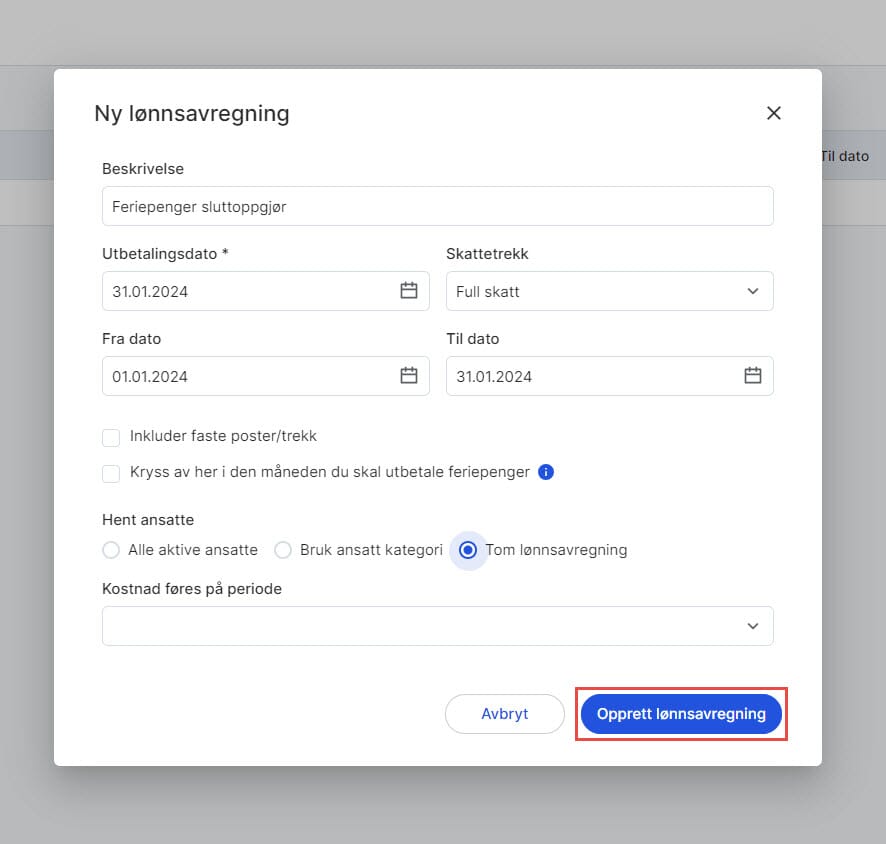Open the Skattetrekk dropdown

point(609,291)
